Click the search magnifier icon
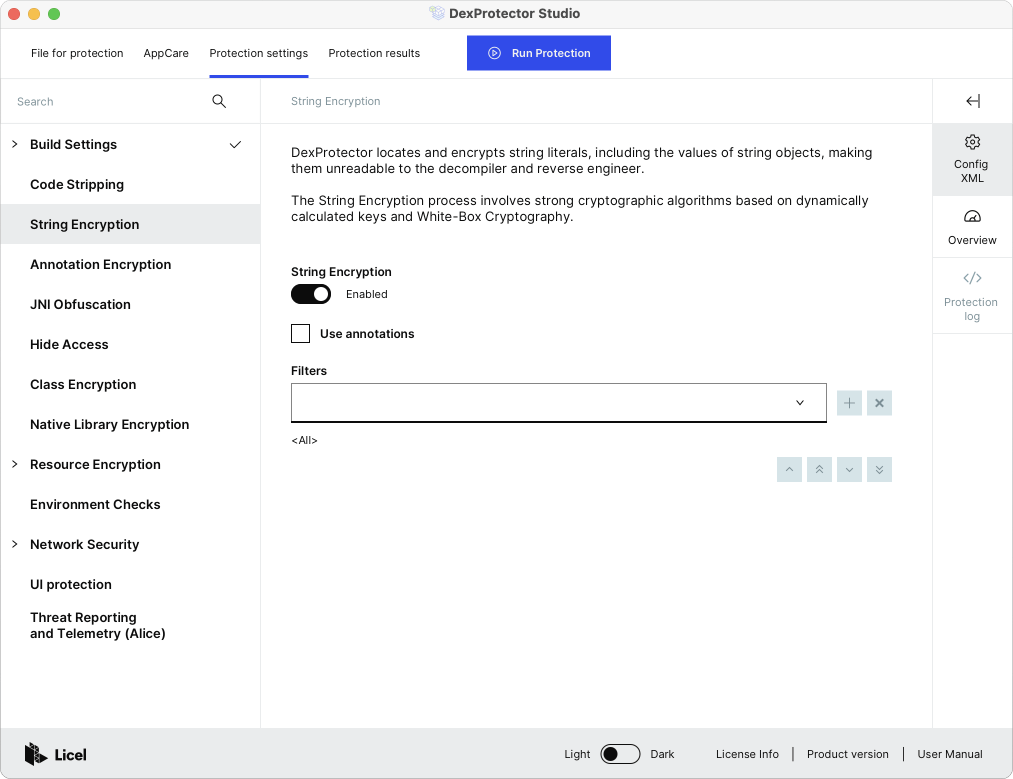This screenshot has height=779, width=1013. [x=219, y=101]
